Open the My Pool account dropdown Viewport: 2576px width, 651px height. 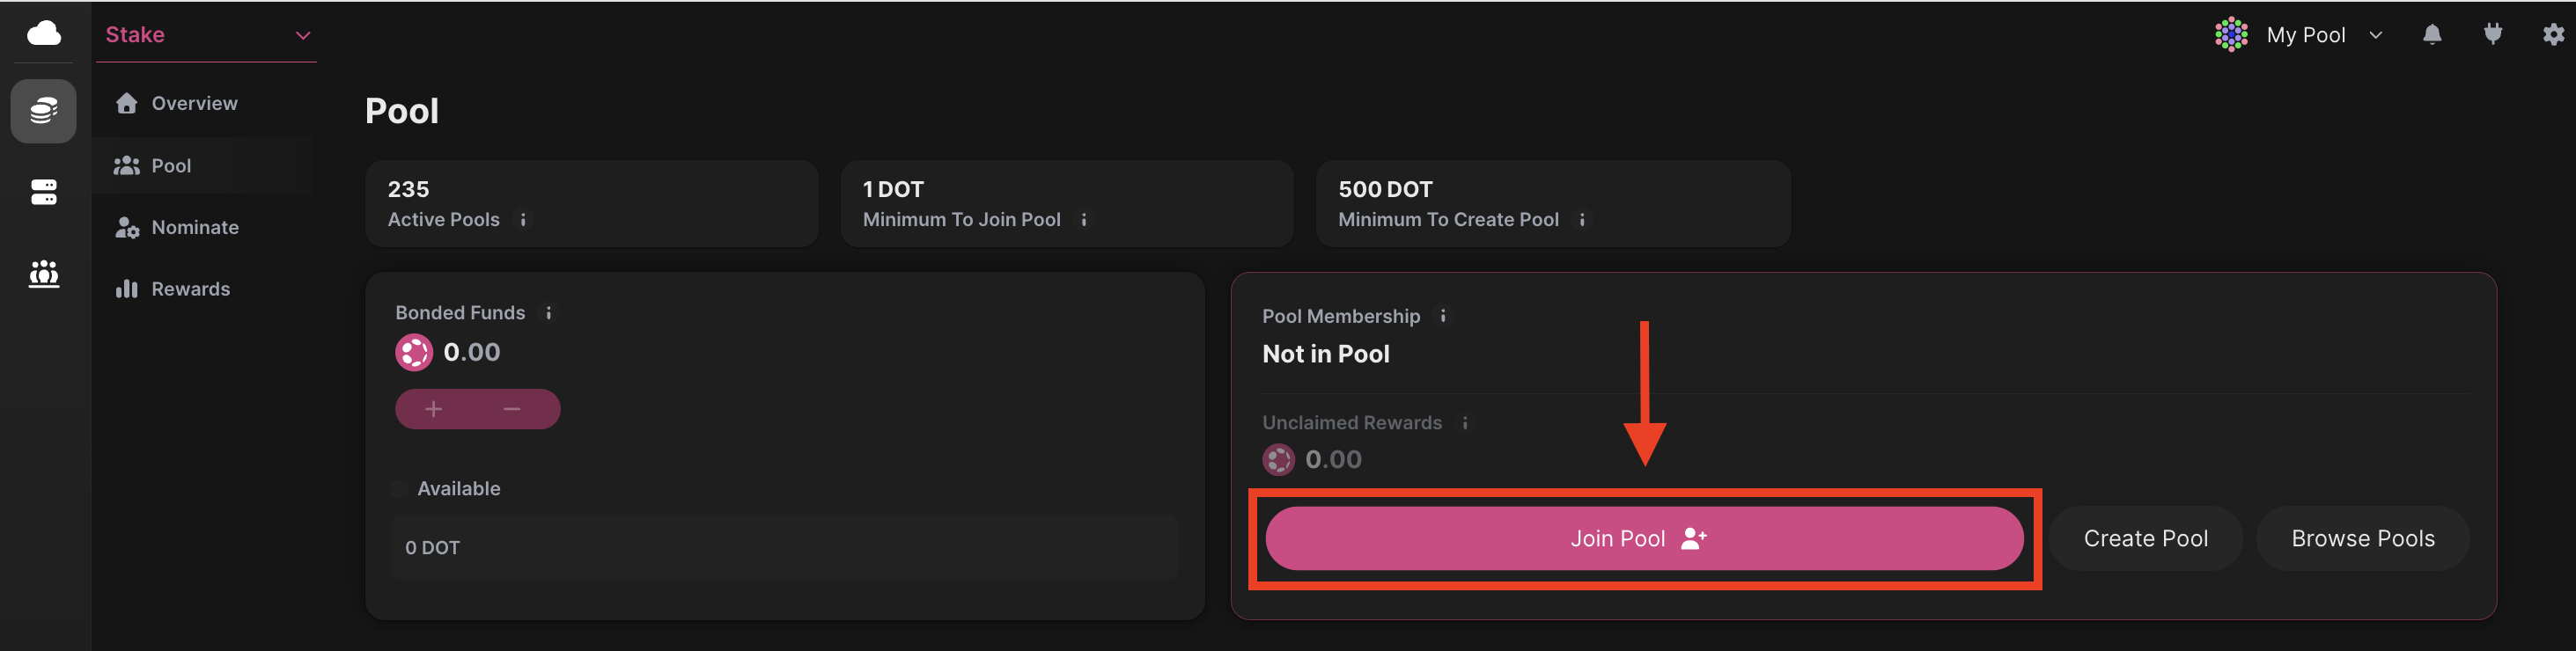tap(2299, 35)
